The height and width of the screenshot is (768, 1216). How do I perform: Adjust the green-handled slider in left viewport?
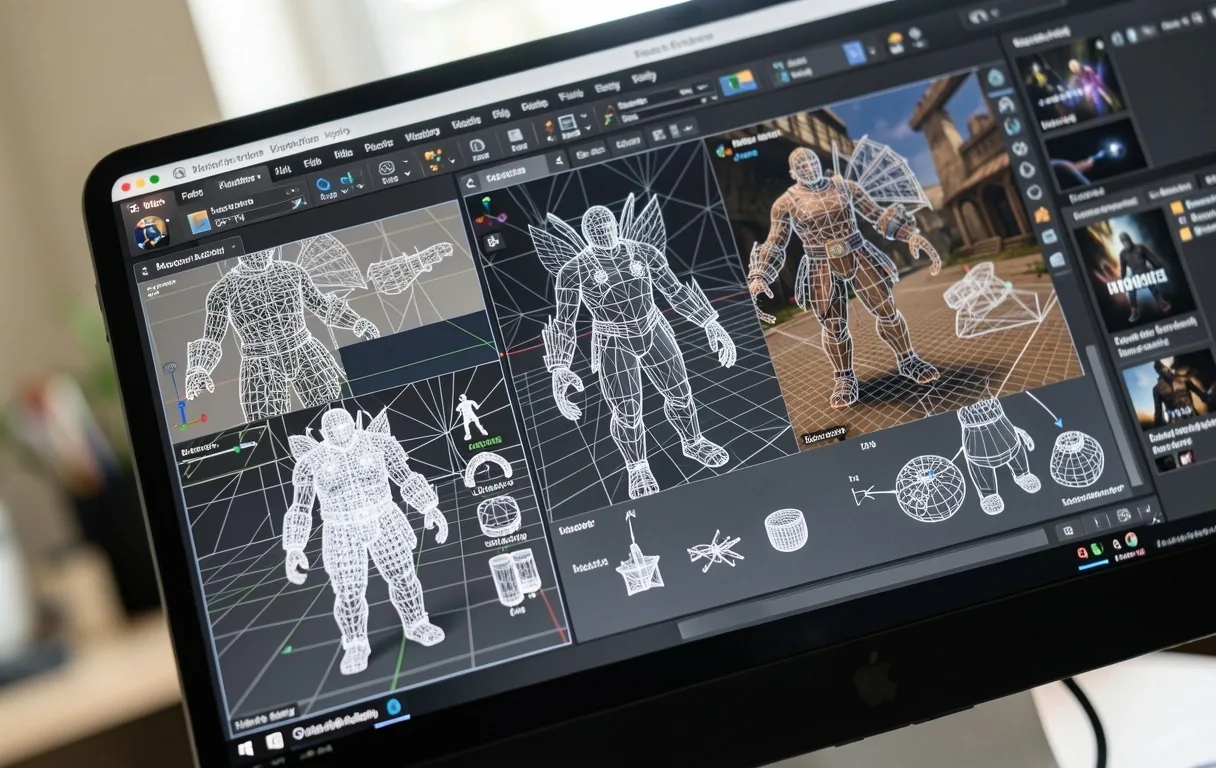tap(237, 449)
